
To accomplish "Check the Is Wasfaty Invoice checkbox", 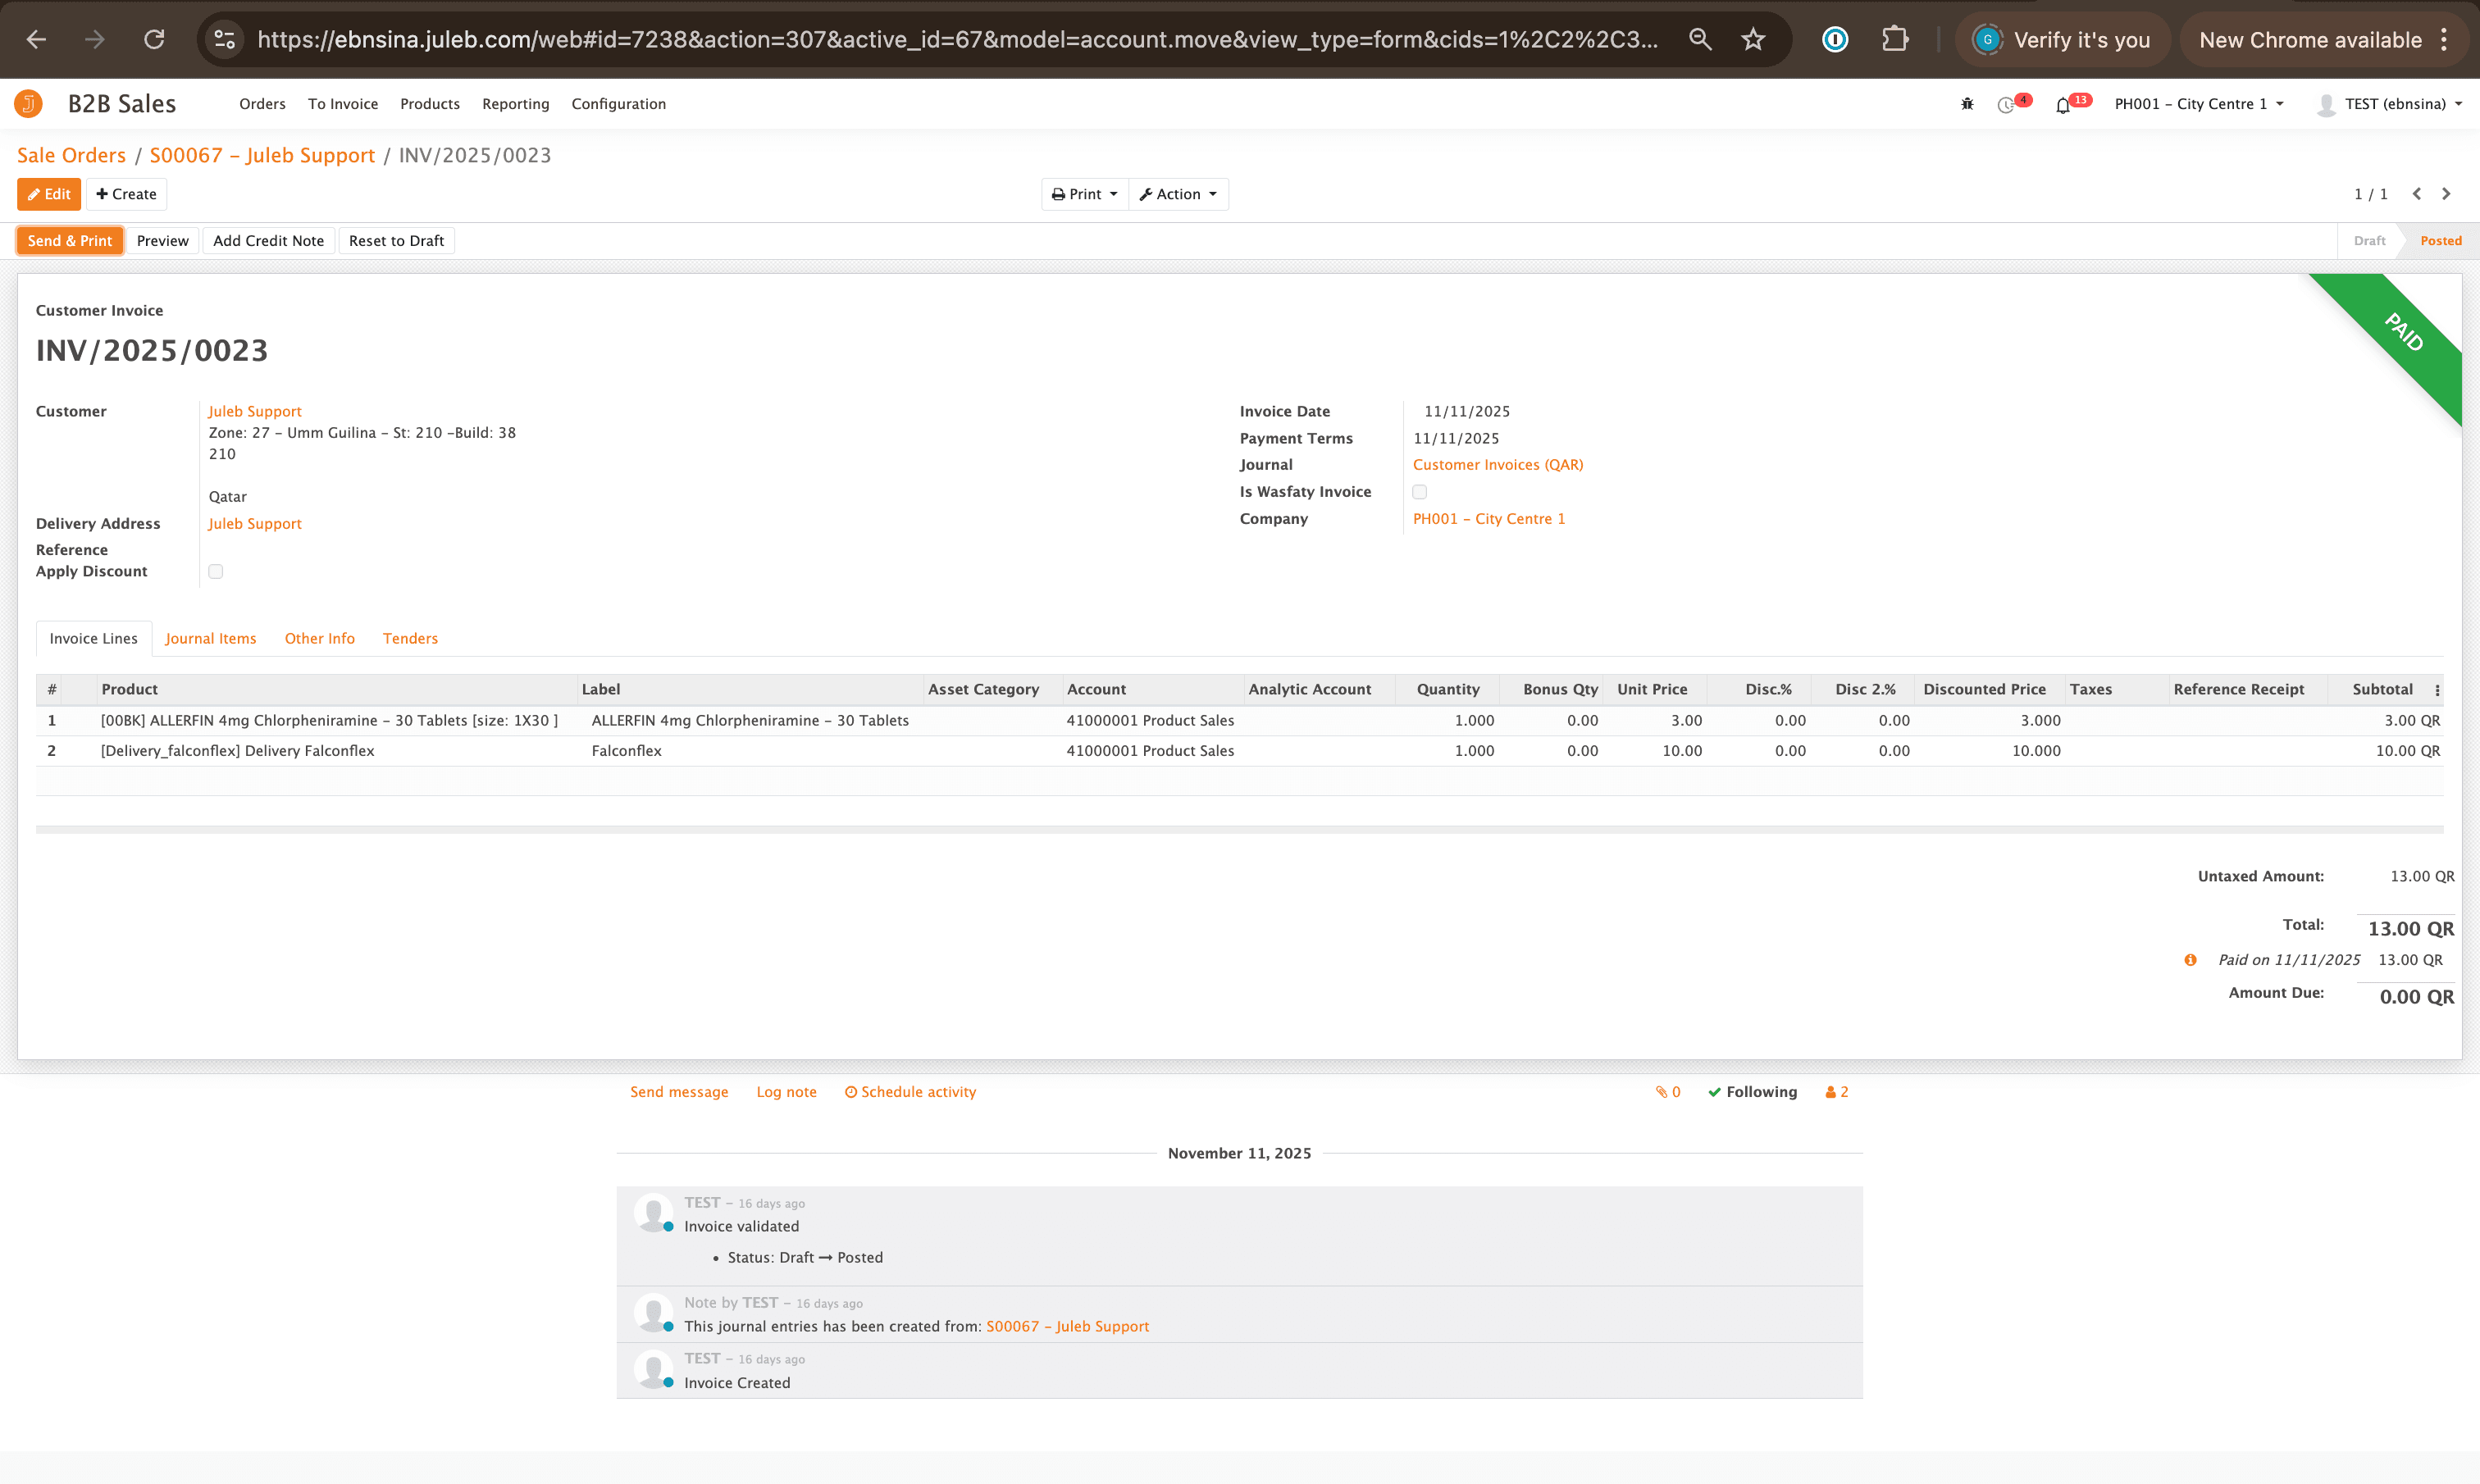I will 1420,491.
